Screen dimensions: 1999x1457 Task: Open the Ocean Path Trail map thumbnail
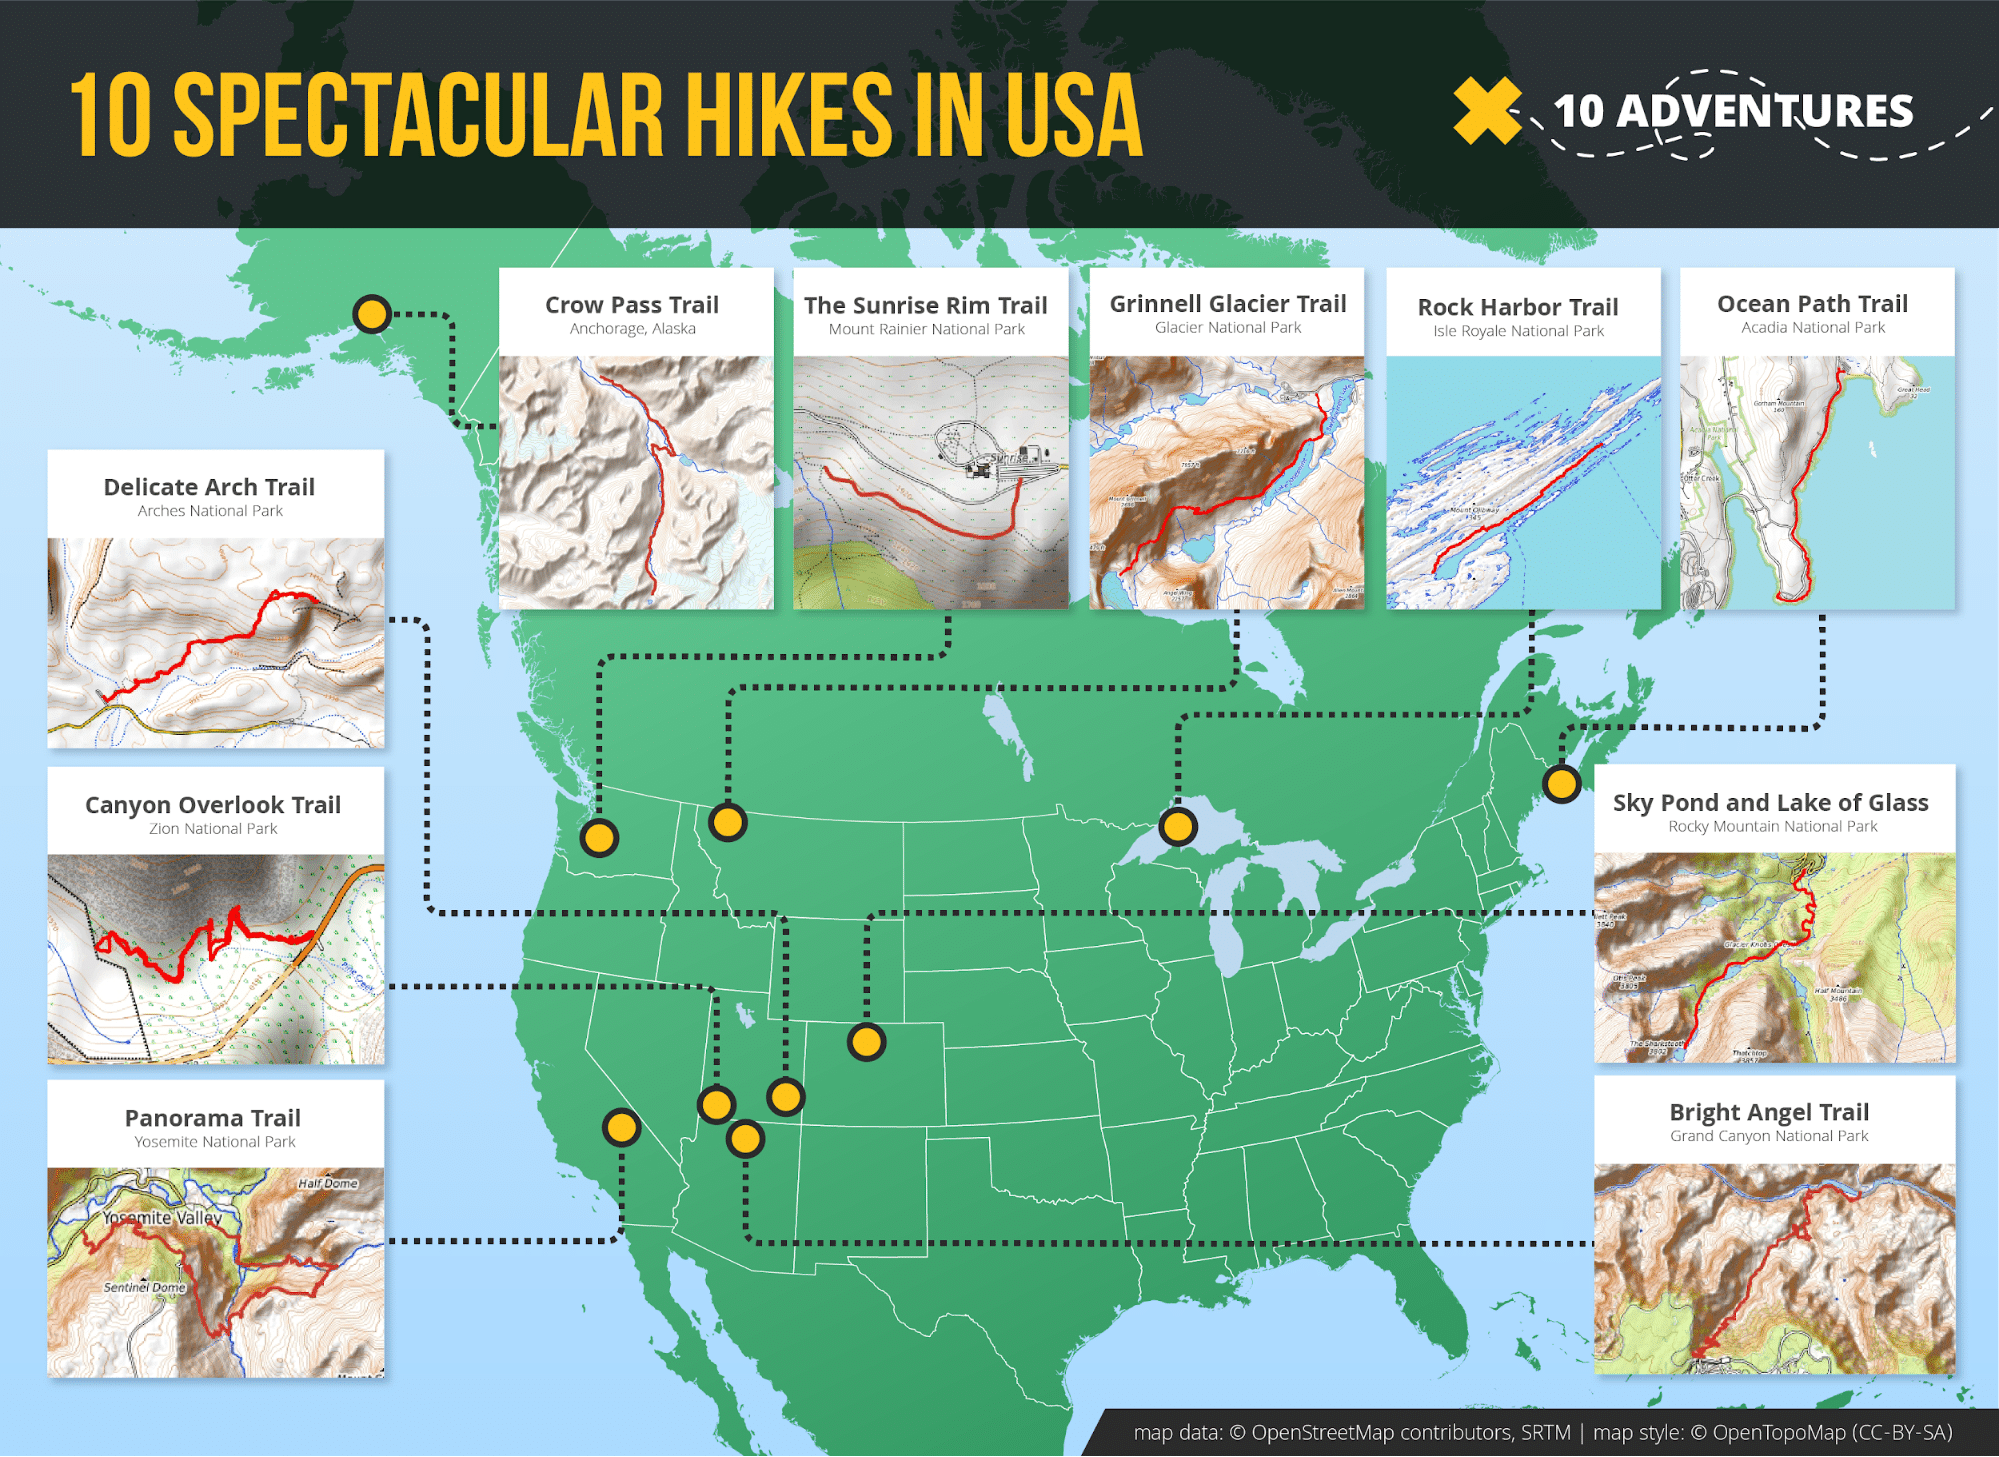point(1817,482)
